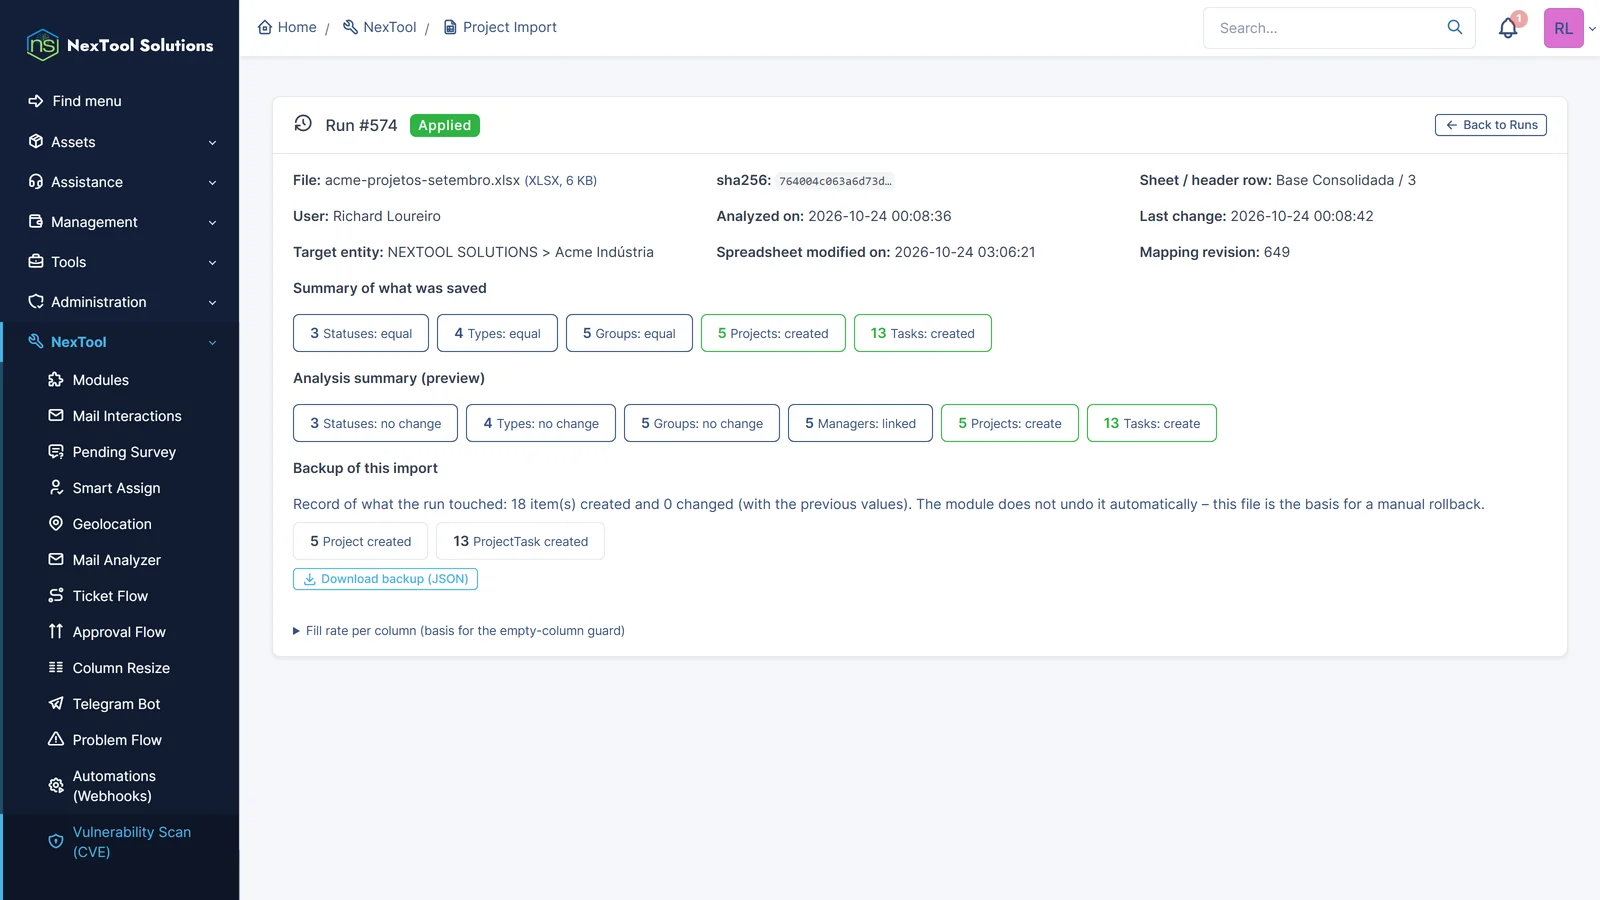Collapse the NexTool menu chevron
The width and height of the screenshot is (1600, 900).
[212, 343]
